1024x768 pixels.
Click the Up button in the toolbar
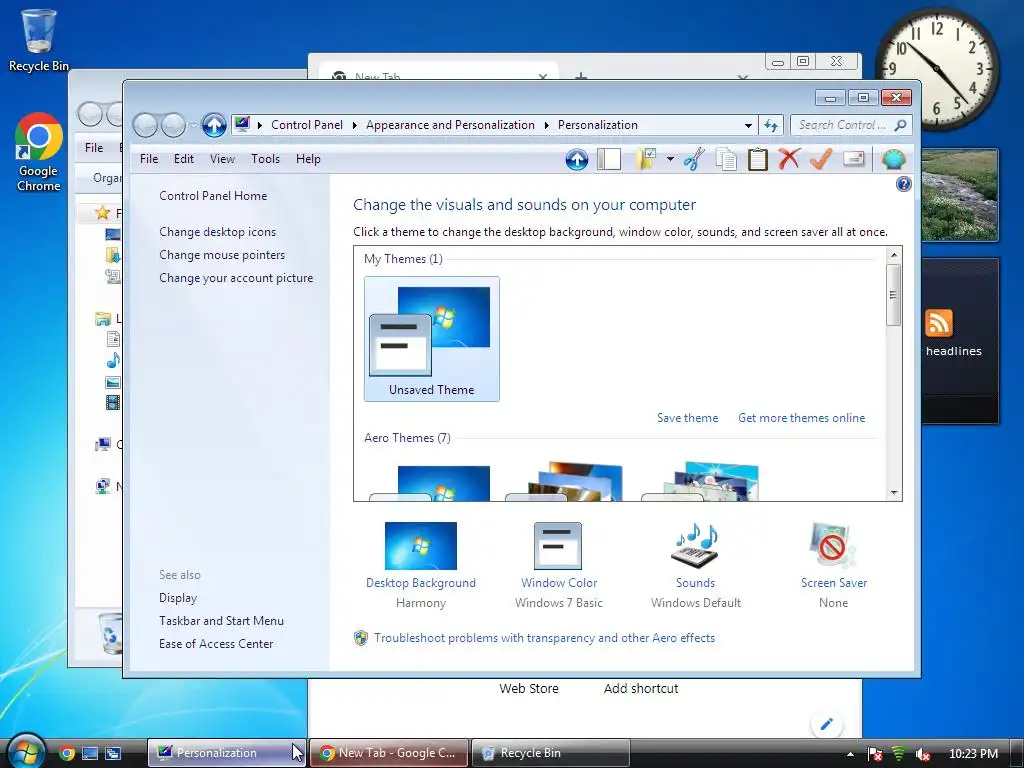(577, 159)
